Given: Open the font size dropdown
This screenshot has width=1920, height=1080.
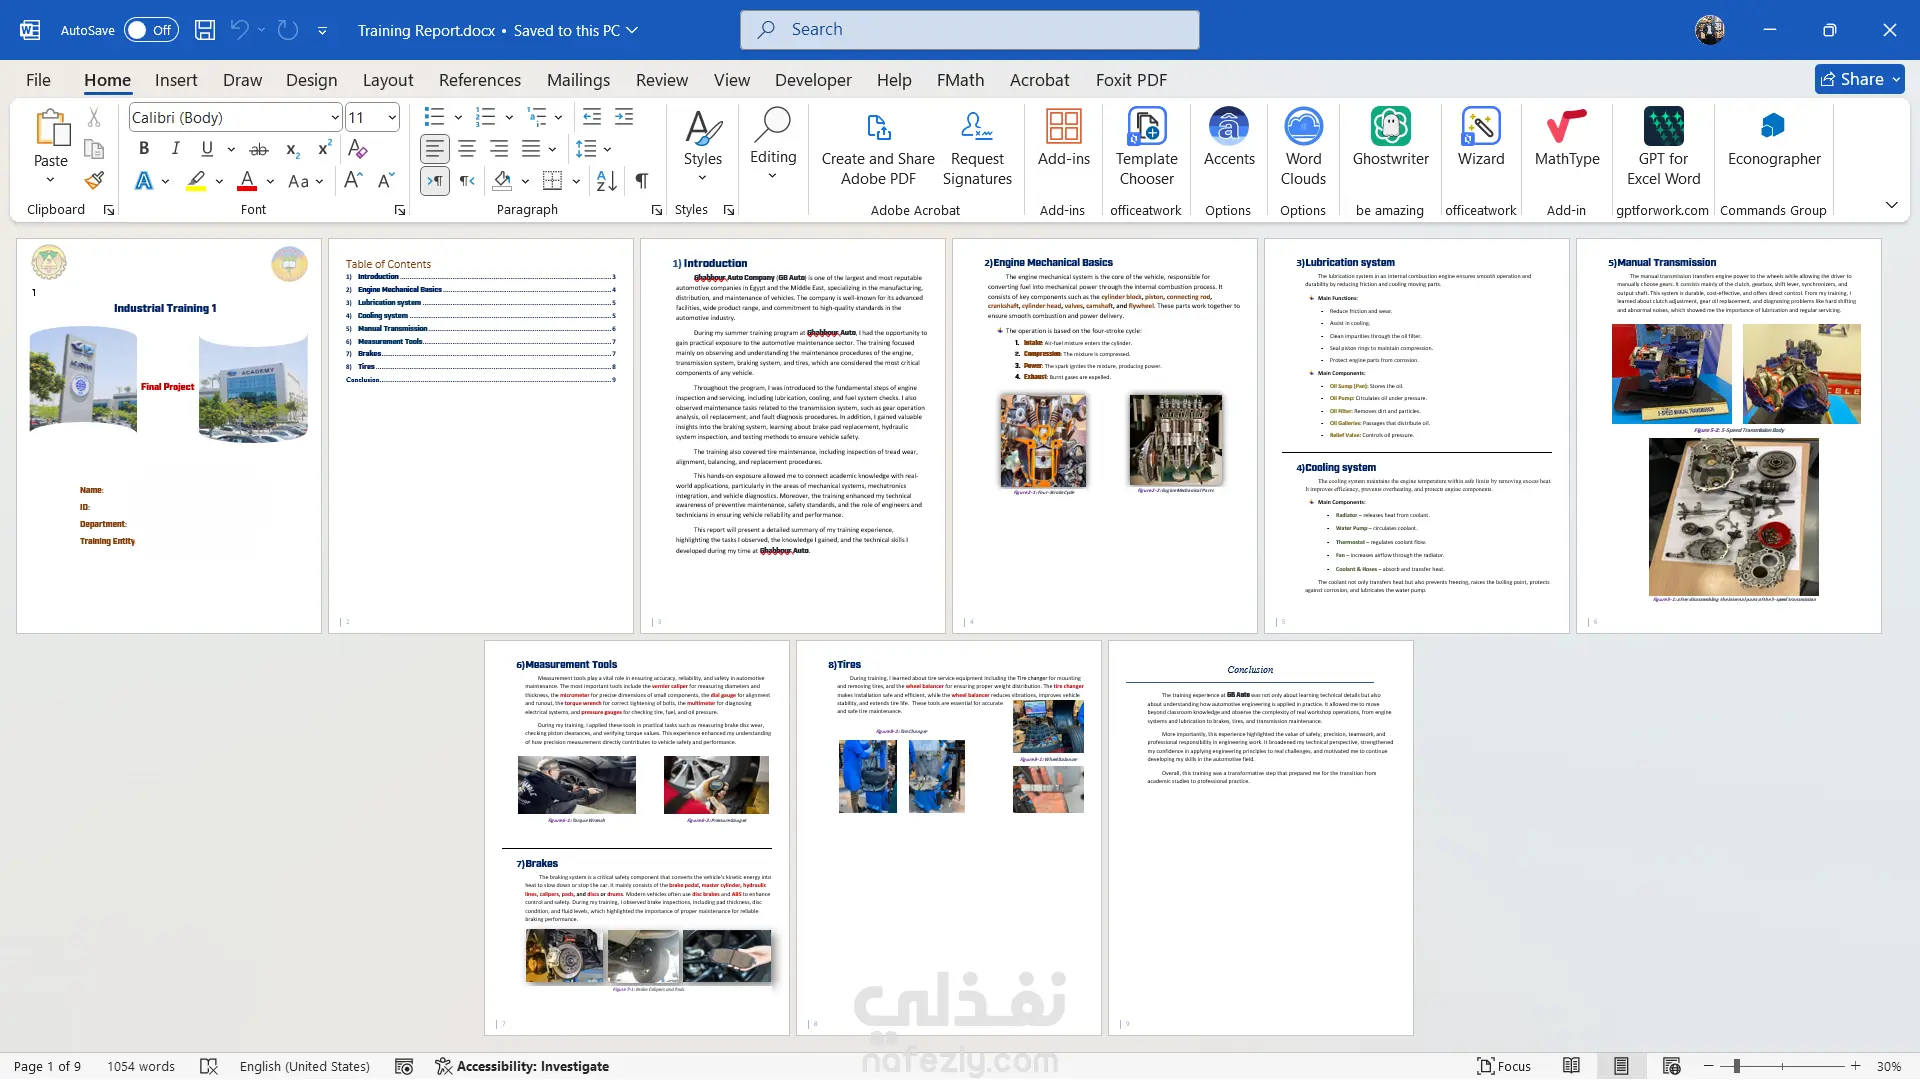Looking at the screenshot, I should click(x=392, y=118).
